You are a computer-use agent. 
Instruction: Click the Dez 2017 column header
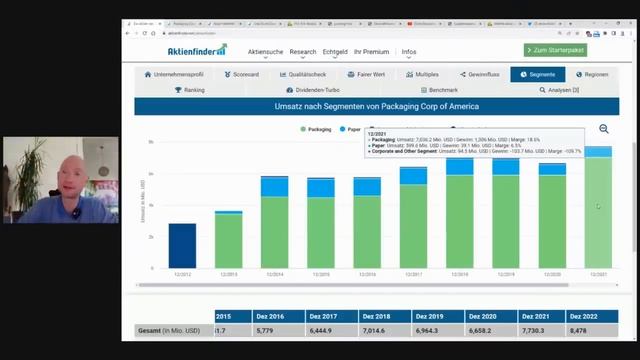coord(331,316)
